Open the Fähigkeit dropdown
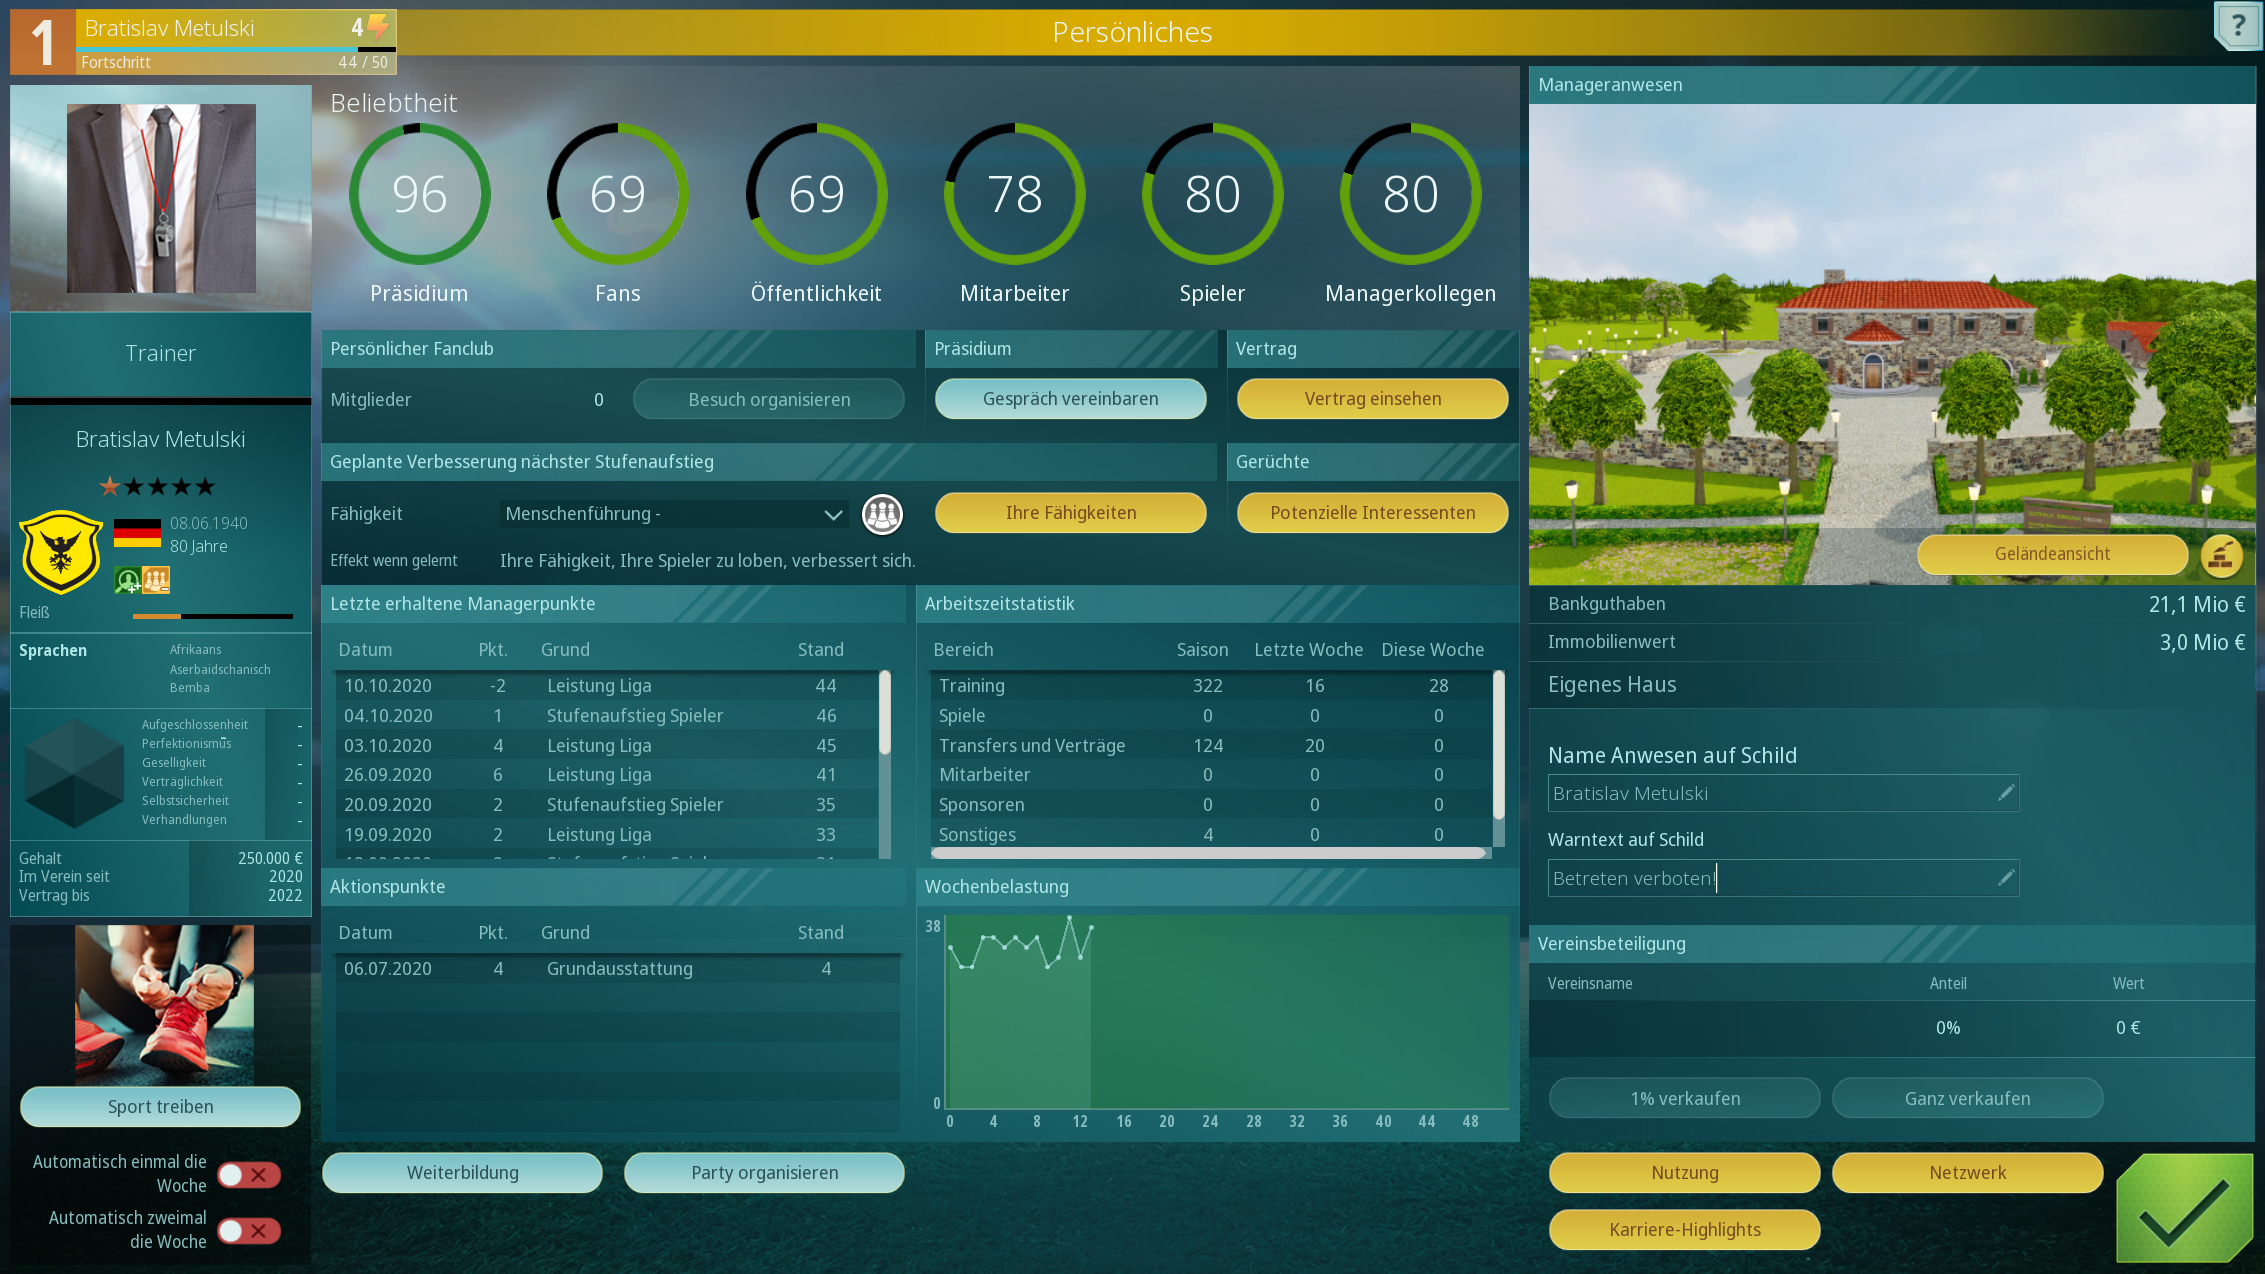This screenshot has height=1274, width=2265. (x=673, y=514)
